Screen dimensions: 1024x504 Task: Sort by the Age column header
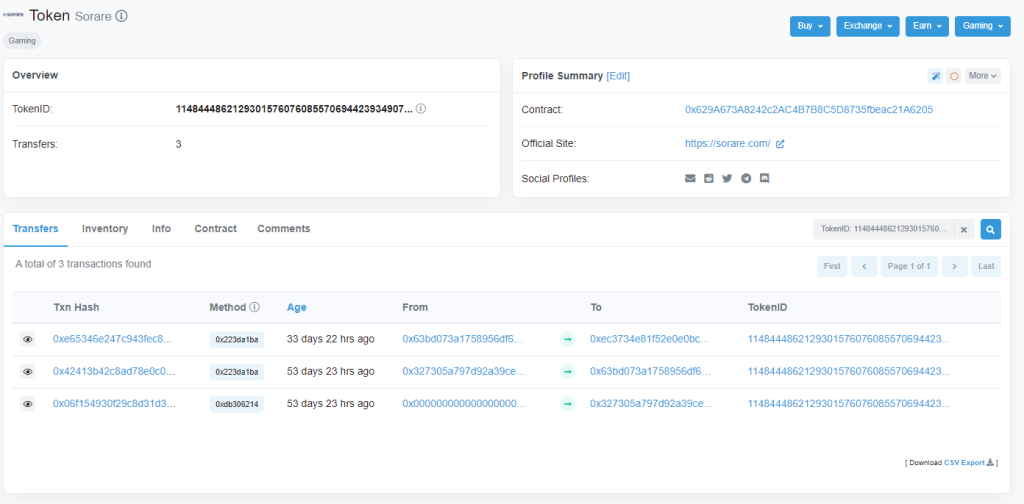(296, 307)
